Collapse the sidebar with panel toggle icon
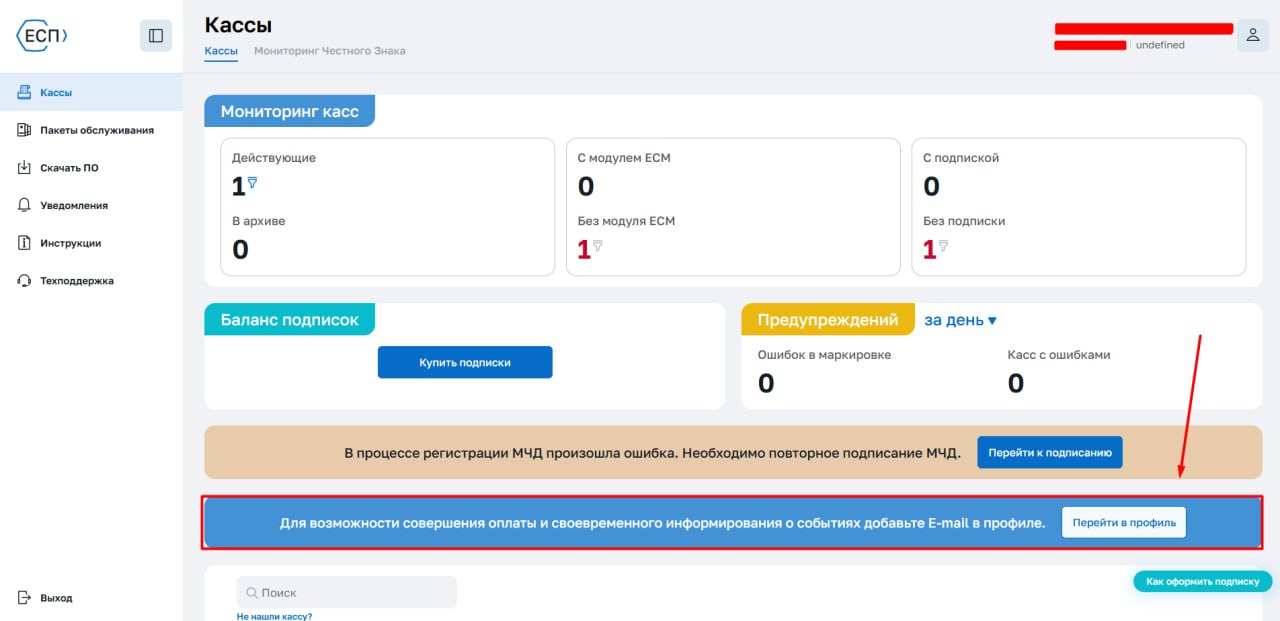This screenshot has width=1280, height=621. point(155,36)
